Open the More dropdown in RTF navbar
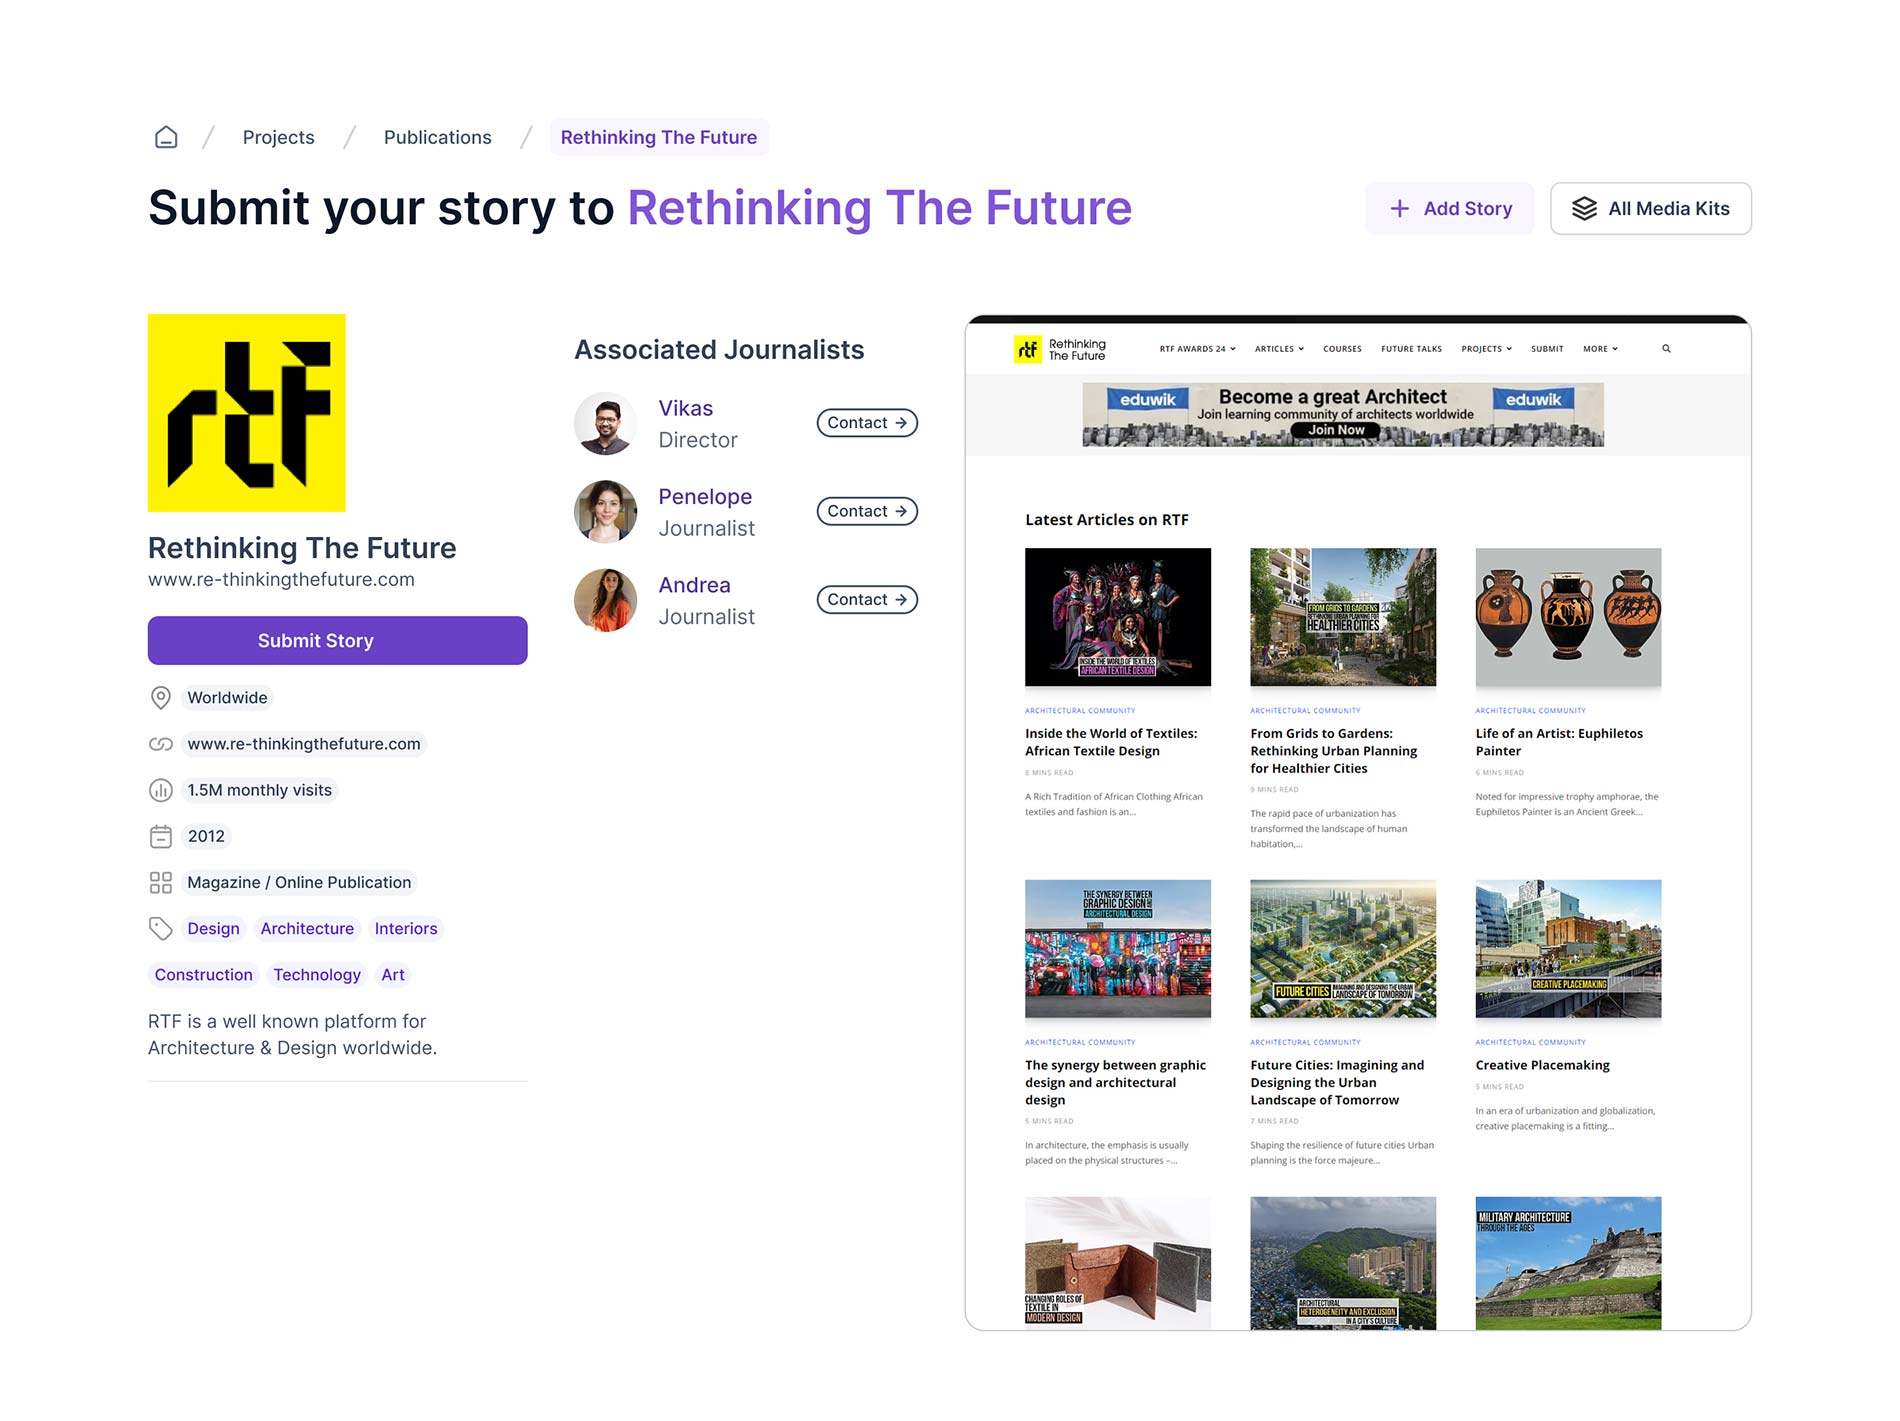 tap(1600, 349)
